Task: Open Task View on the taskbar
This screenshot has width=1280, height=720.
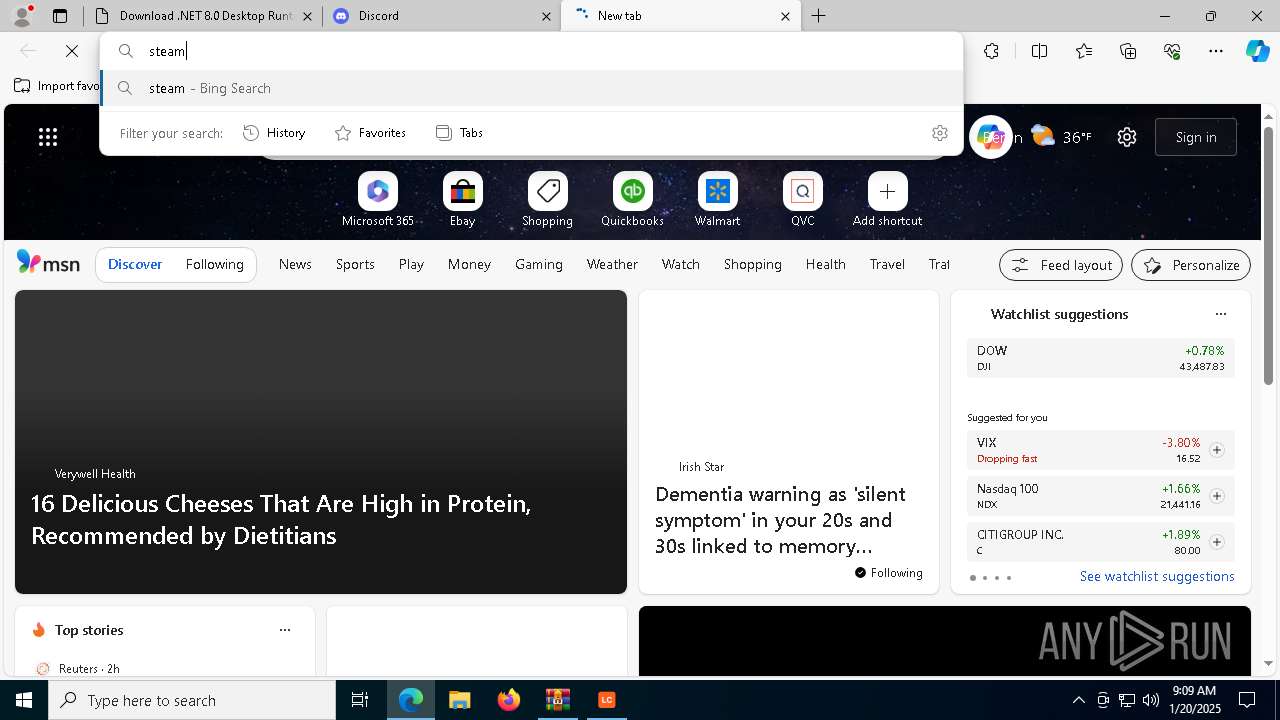Action: (x=360, y=700)
